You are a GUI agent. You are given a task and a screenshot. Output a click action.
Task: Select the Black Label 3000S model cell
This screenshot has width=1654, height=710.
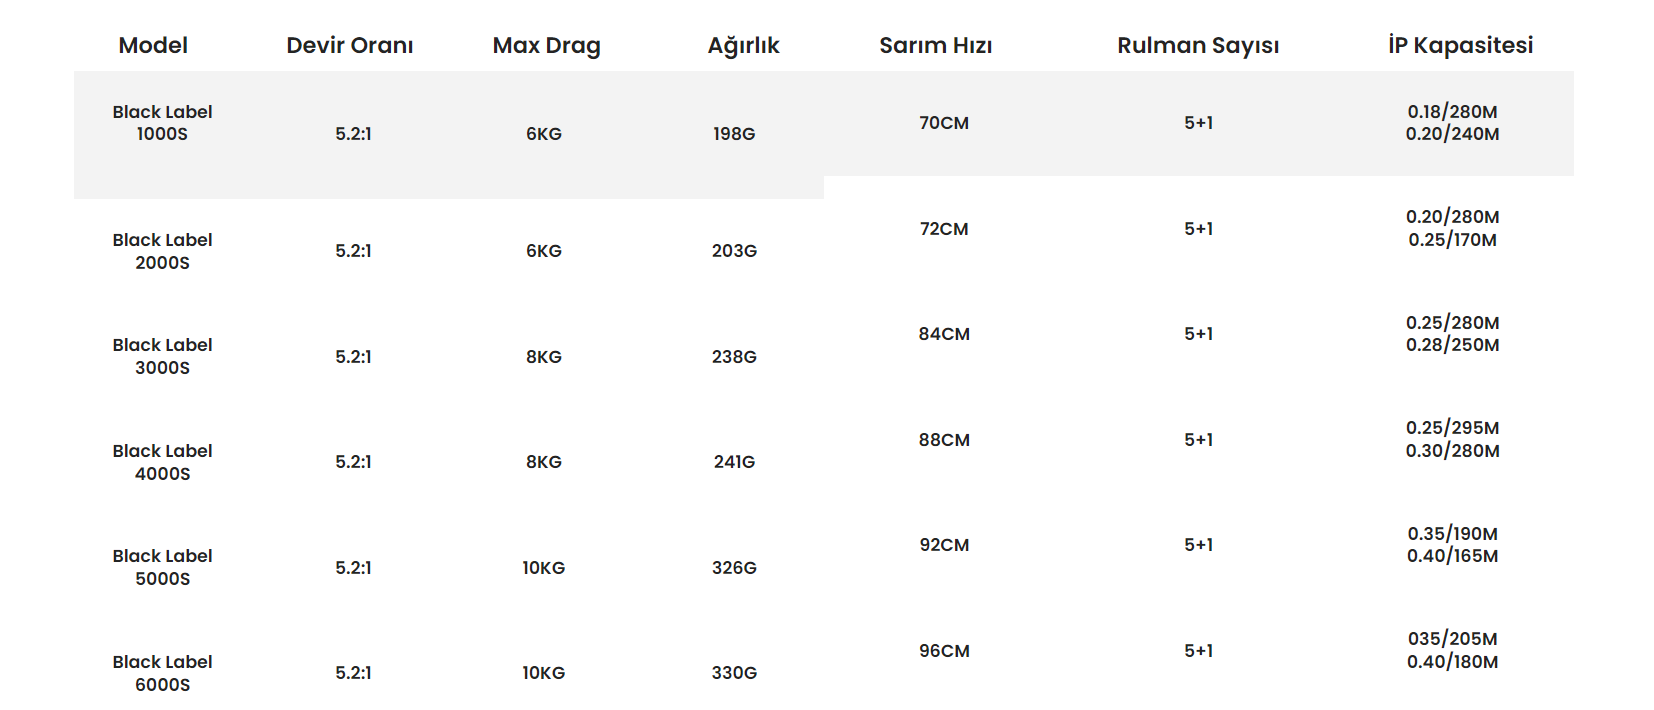point(162,356)
